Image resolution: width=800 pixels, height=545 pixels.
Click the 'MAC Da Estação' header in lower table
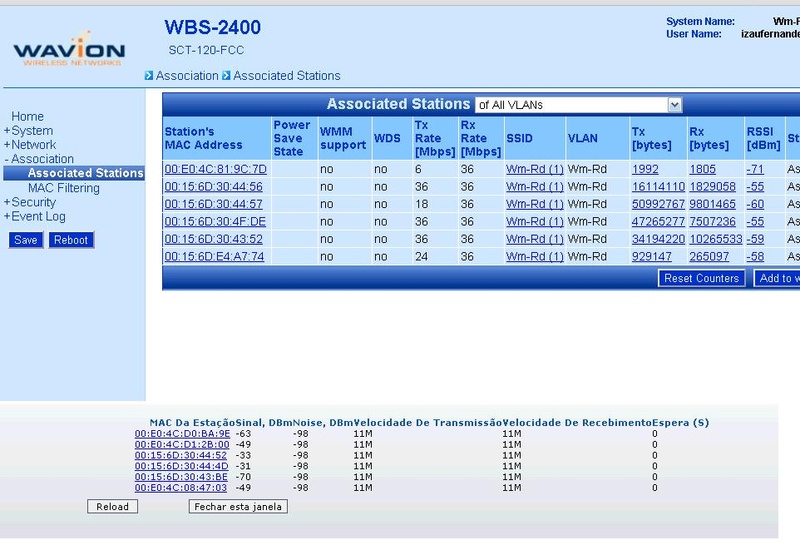pyautogui.click(x=192, y=423)
